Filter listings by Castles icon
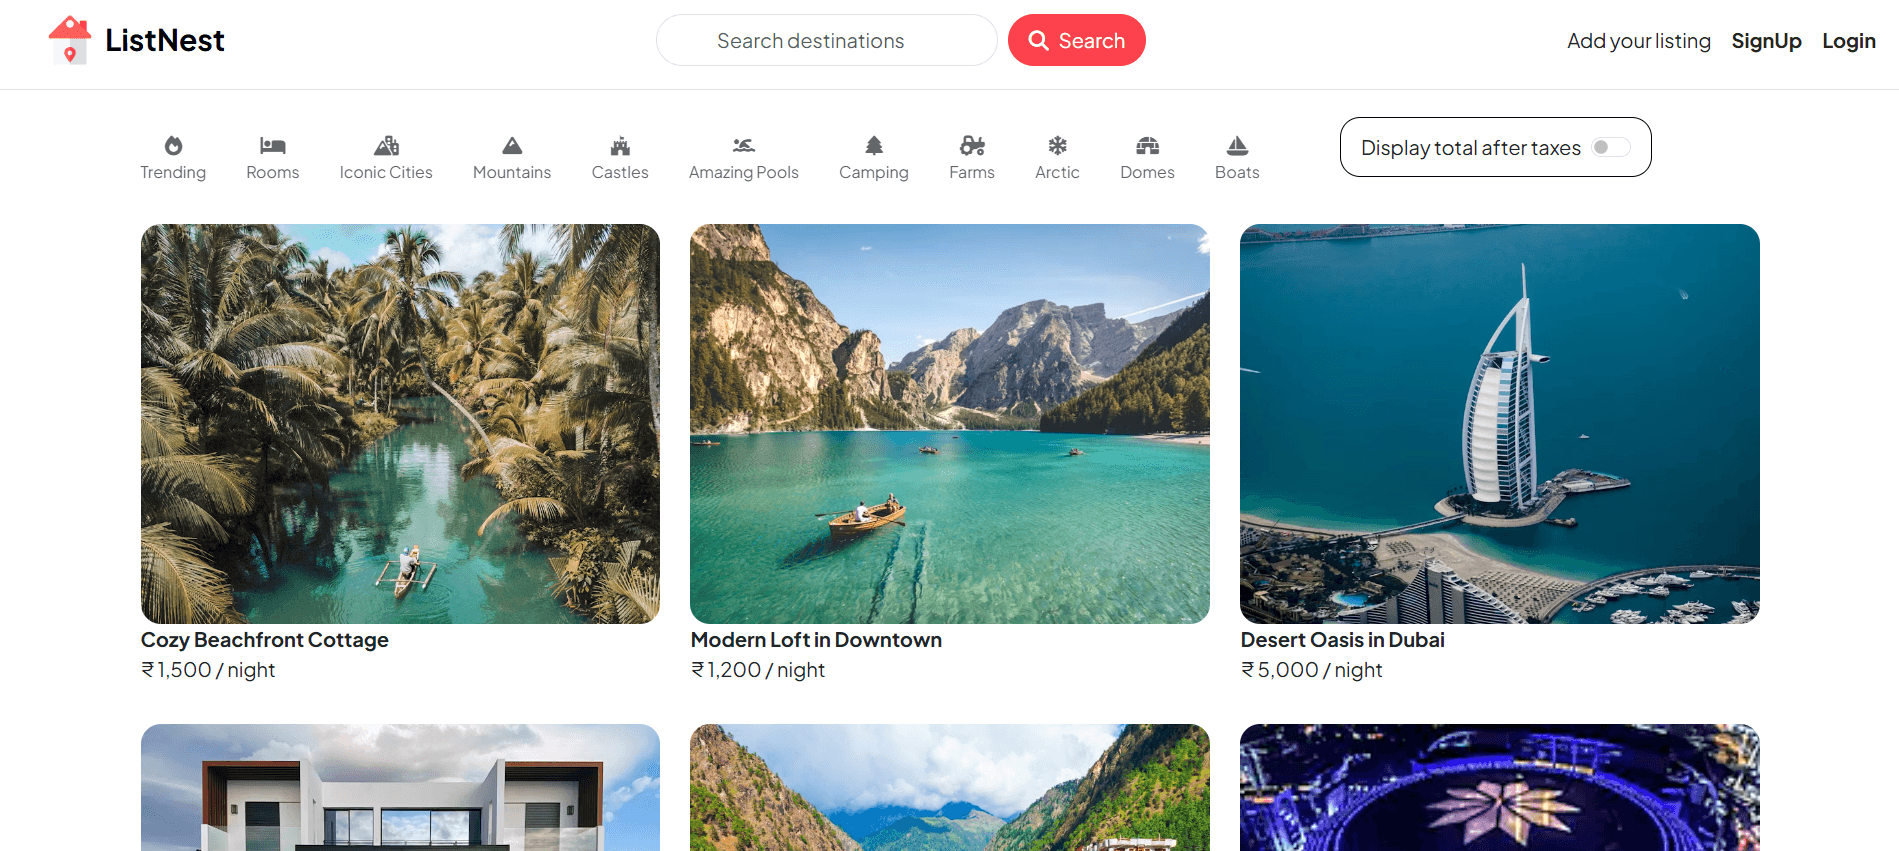Image resolution: width=1899 pixels, height=851 pixels. [x=620, y=146]
